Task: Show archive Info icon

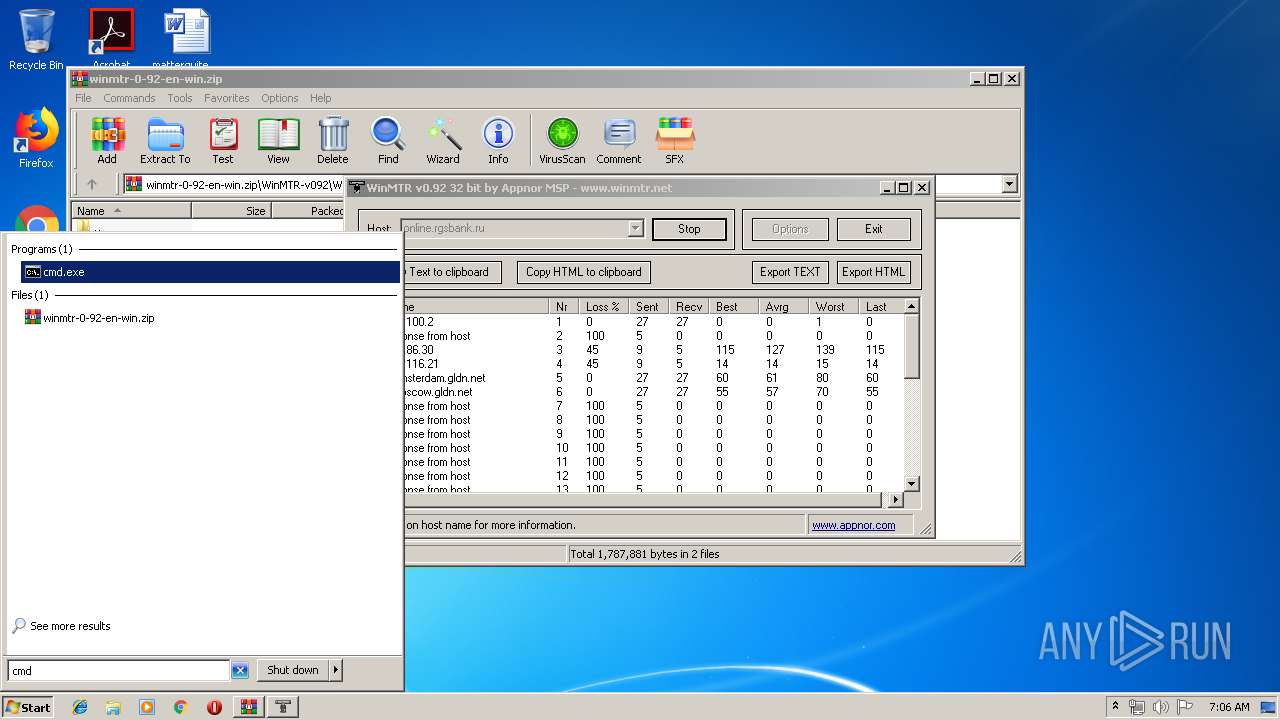Action: (x=498, y=141)
